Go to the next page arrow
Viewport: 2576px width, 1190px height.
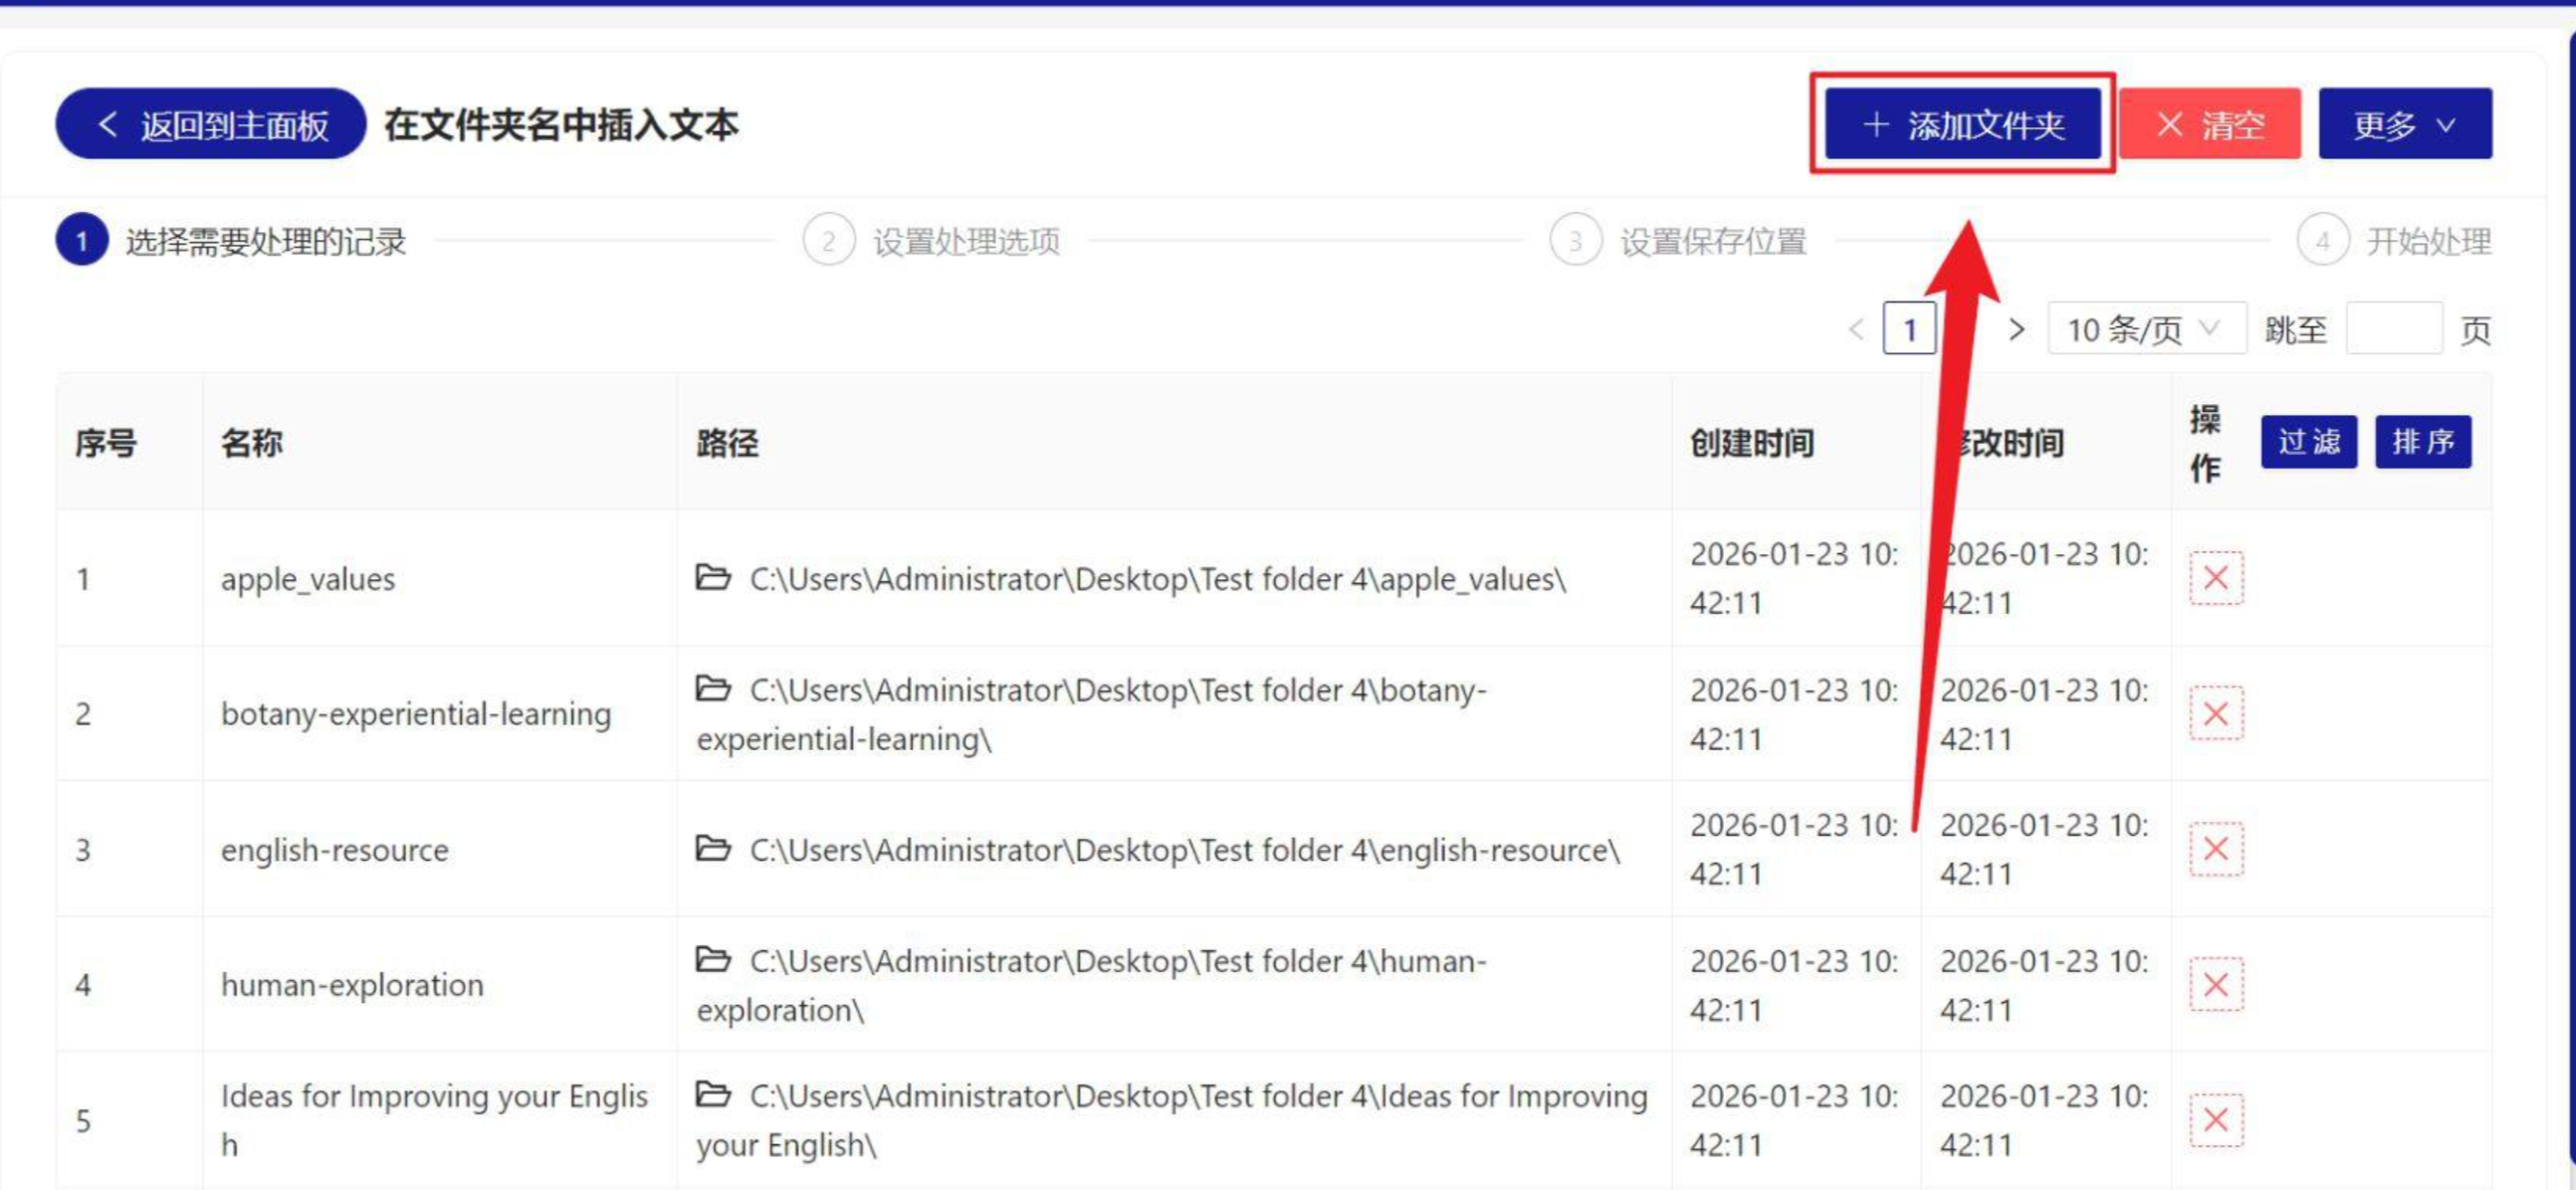tap(2016, 329)
